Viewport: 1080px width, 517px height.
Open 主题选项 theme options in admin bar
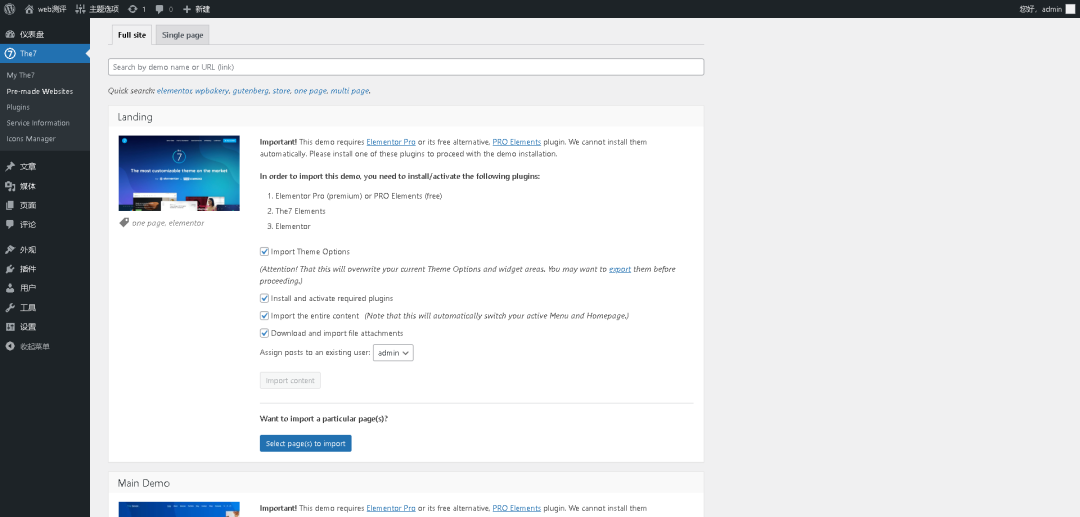(x=96, y=9)
